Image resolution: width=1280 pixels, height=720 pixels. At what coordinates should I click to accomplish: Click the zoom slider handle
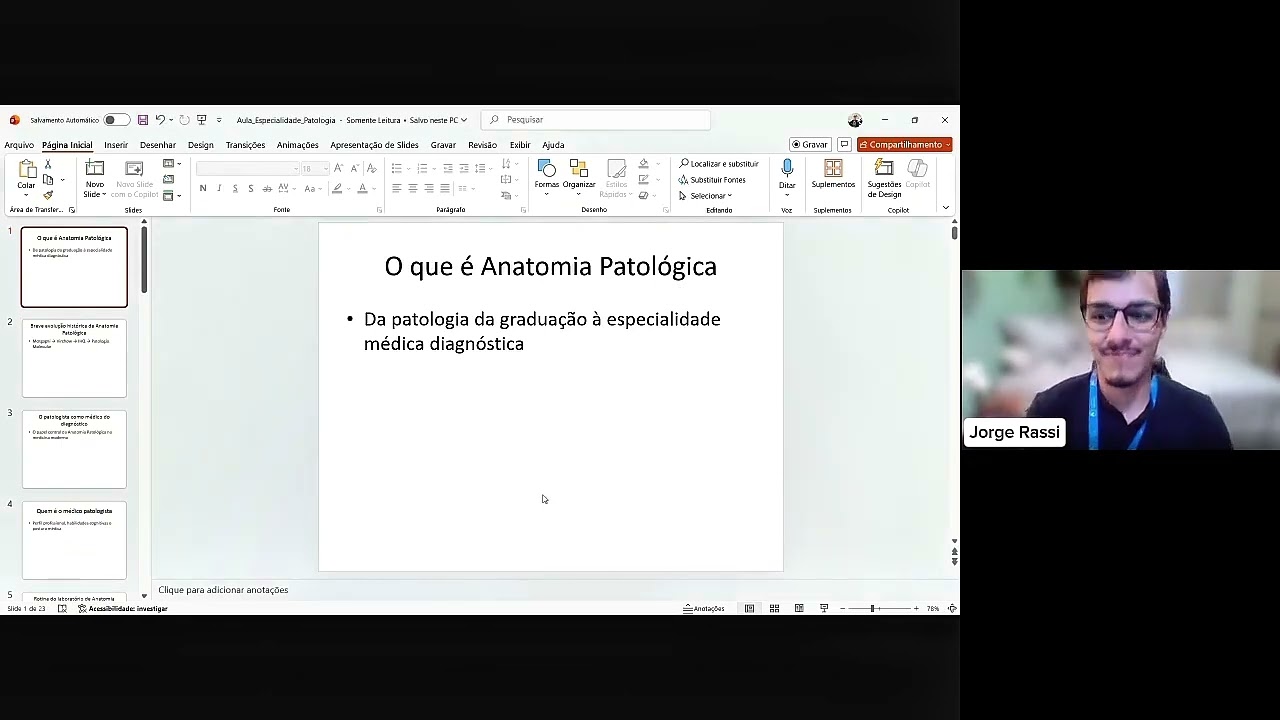(873, 609)
